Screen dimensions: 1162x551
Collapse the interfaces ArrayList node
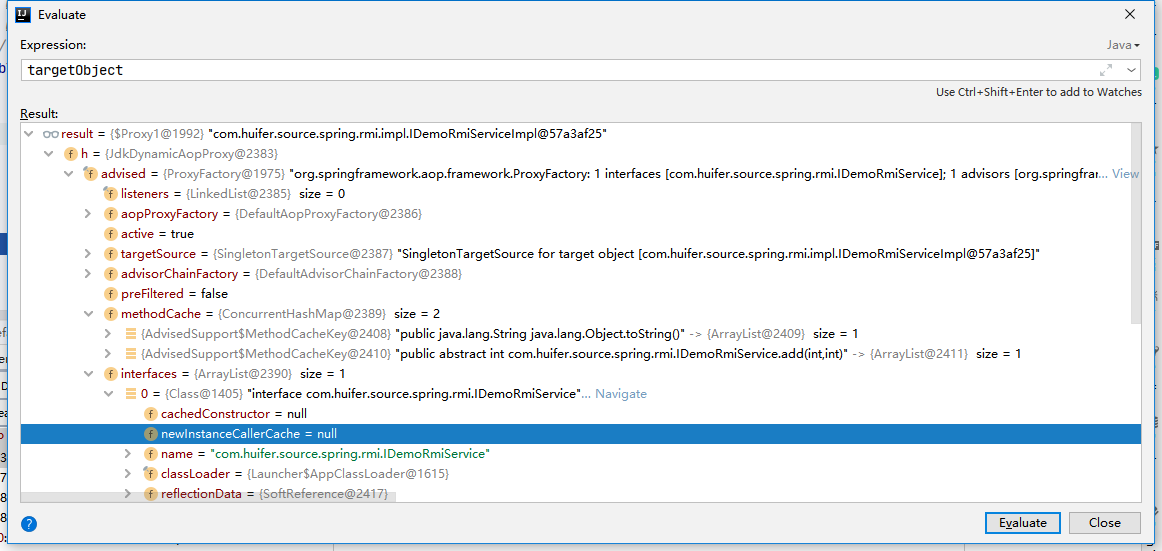click(x=88, y=374)
